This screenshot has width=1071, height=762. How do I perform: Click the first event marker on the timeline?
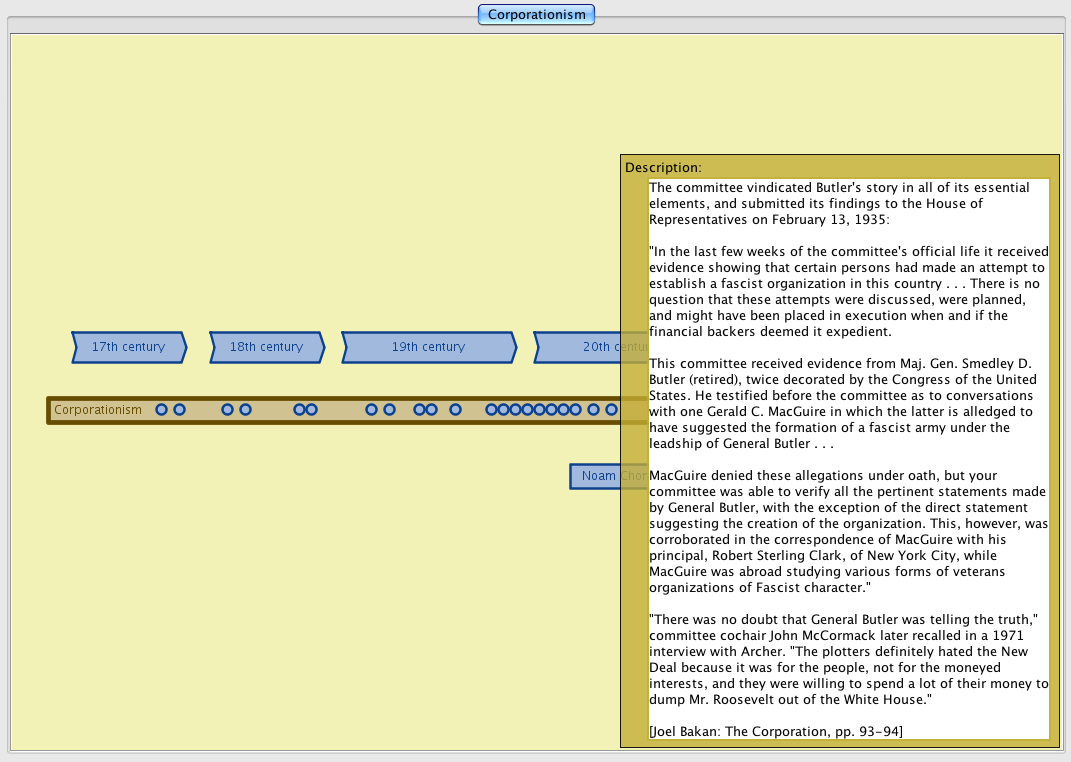point(161,410)
